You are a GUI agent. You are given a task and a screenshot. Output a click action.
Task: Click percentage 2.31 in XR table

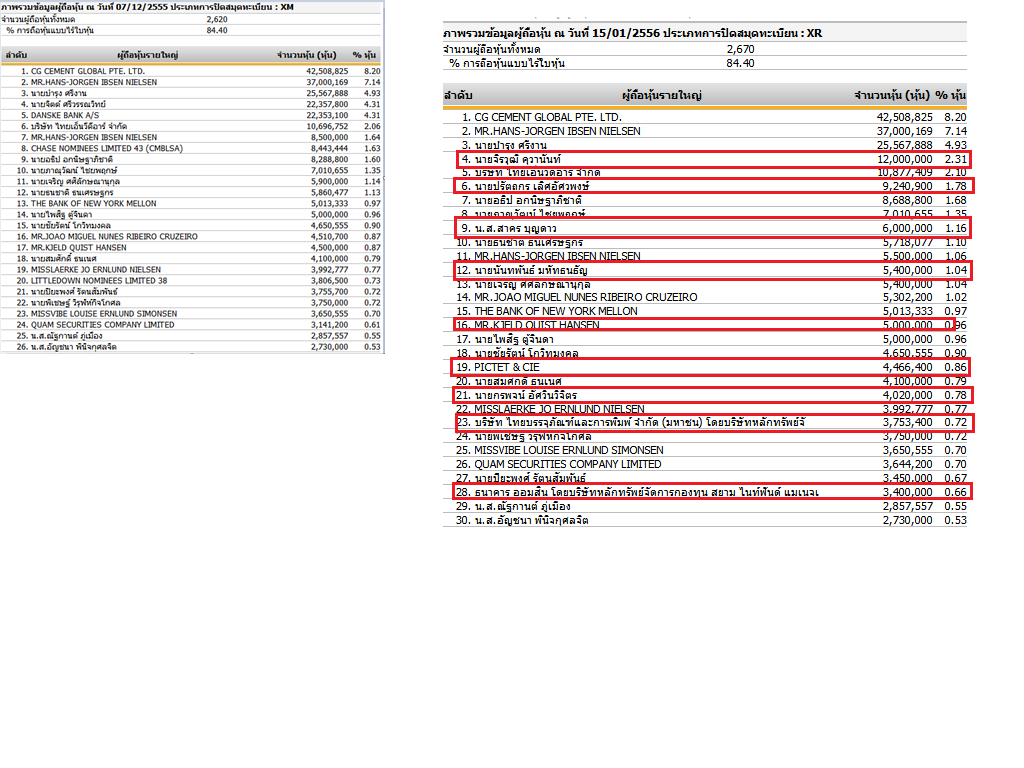click(955, 159)
